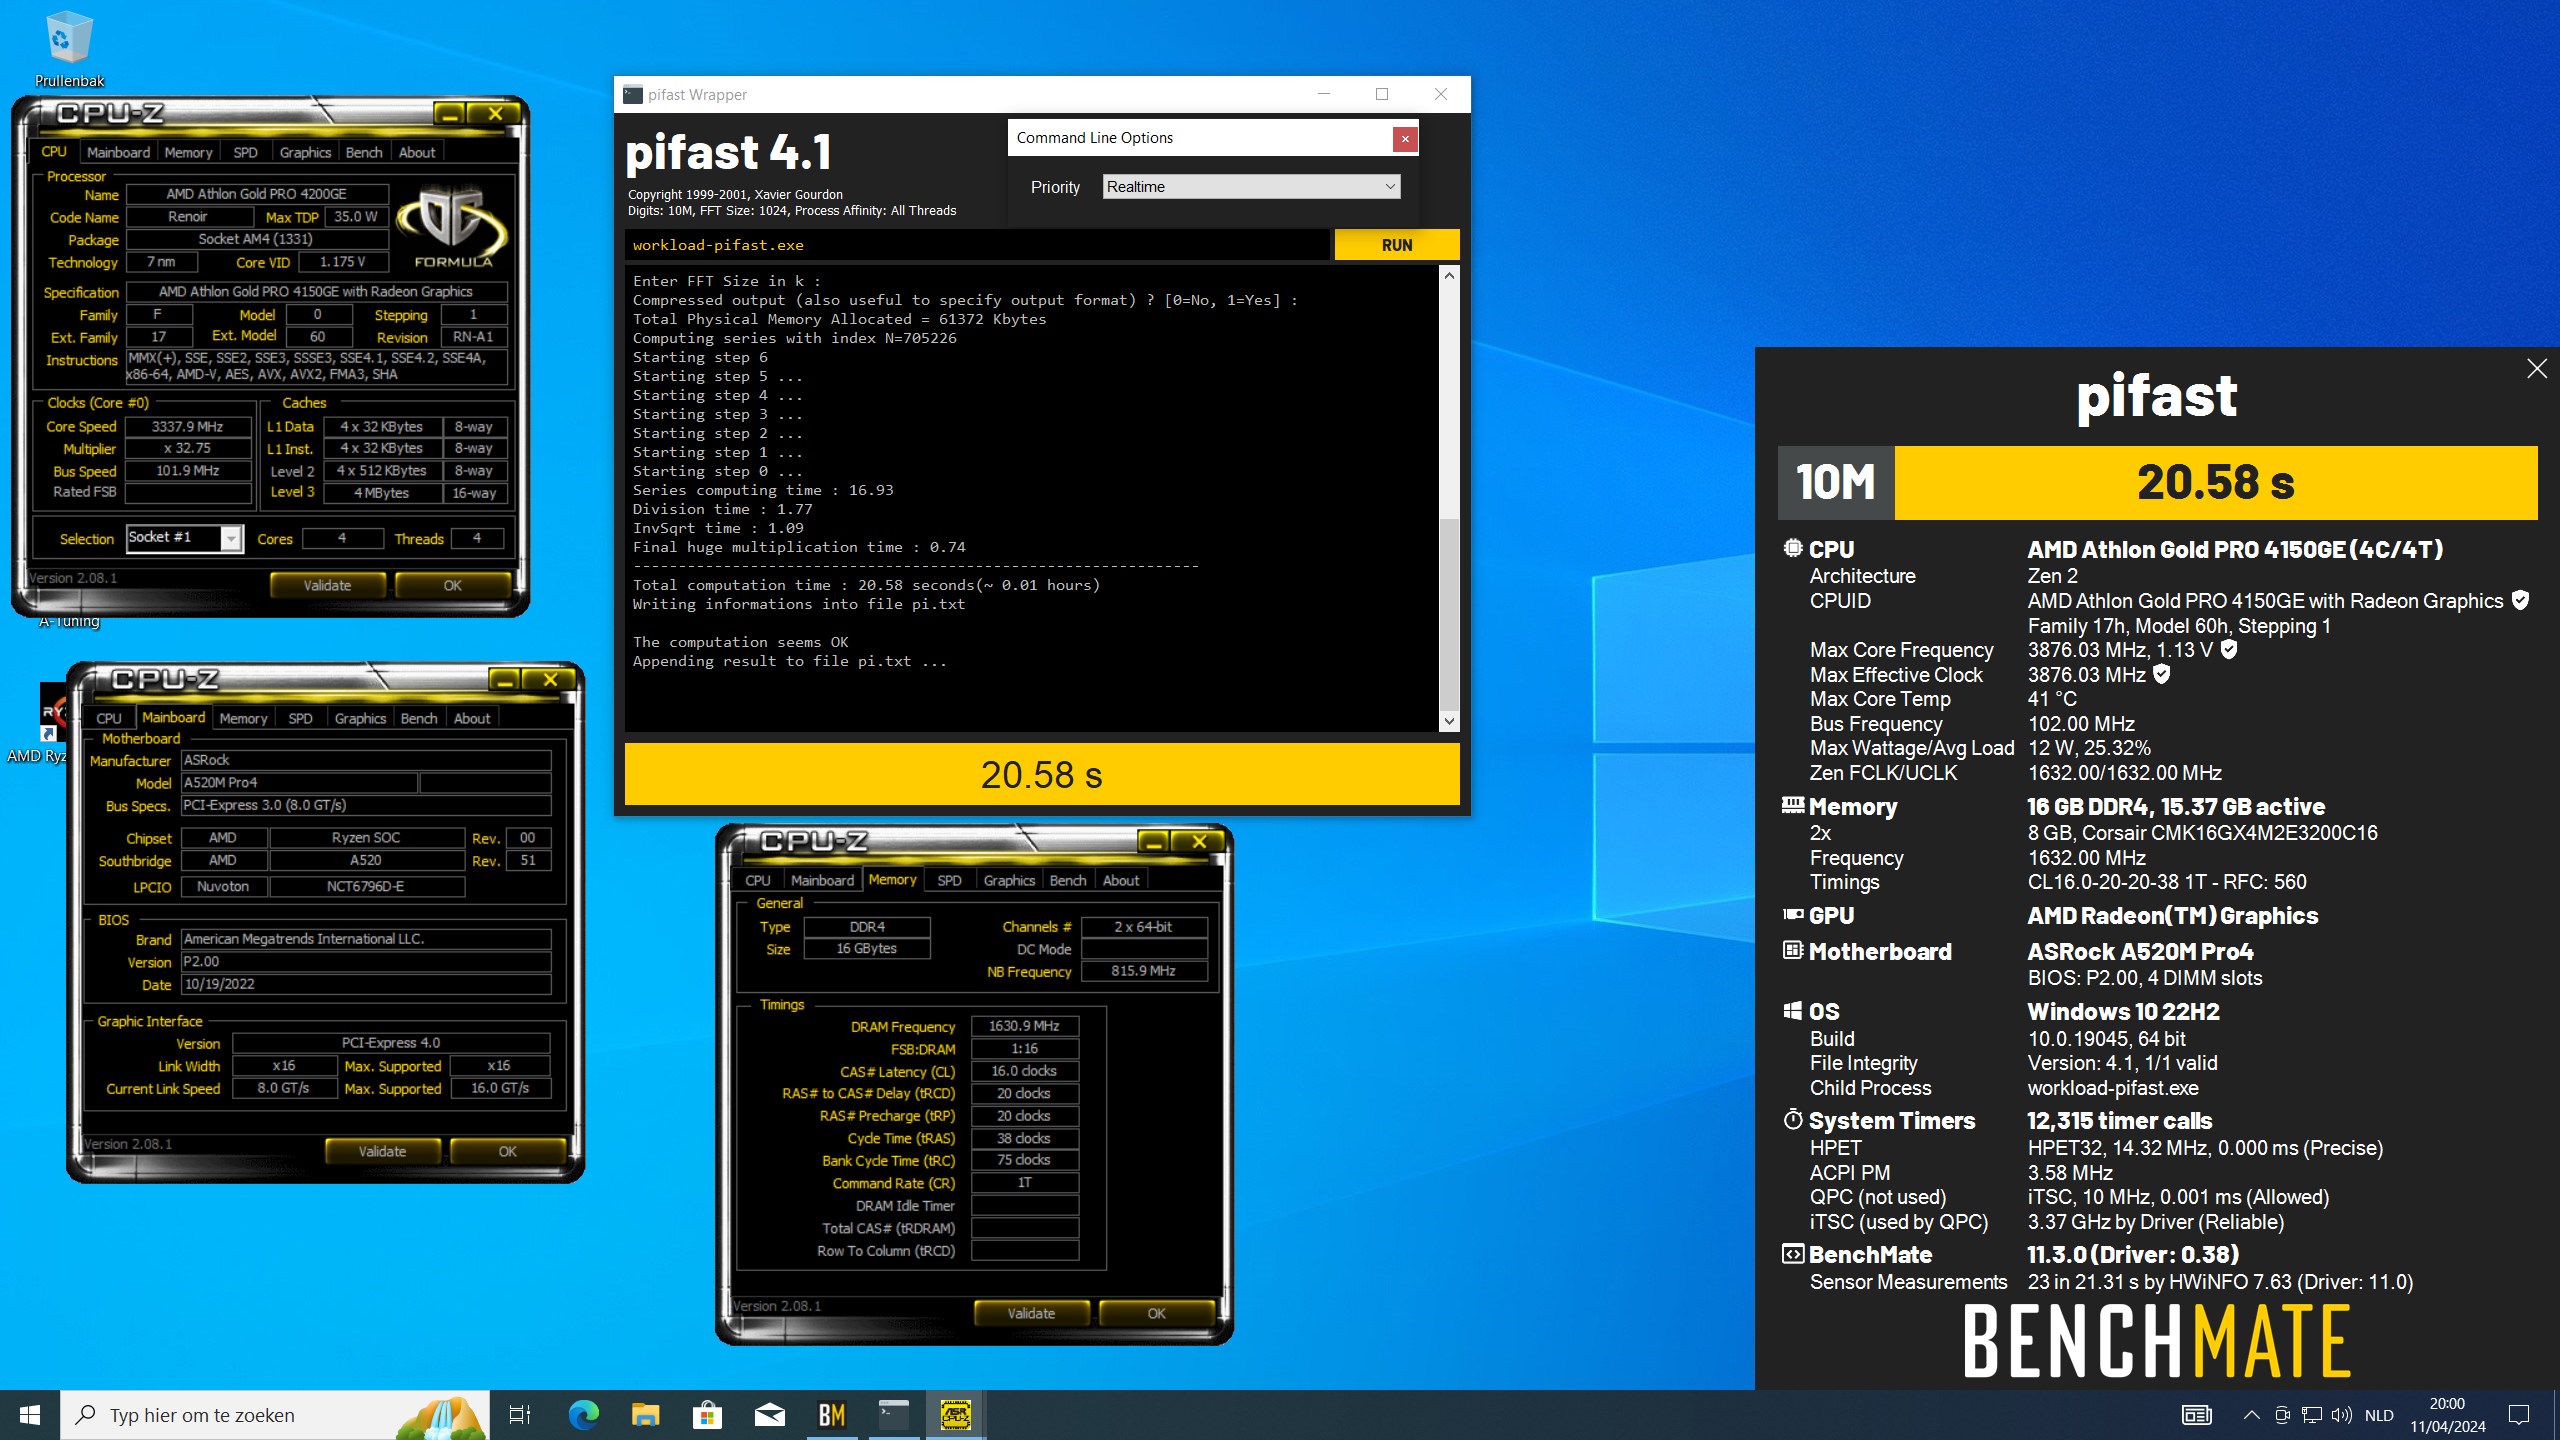Viewport: 2560px width, 1440px height.
Task: Click the 10M score label in BenchMate
Action: pos(1835,483)
